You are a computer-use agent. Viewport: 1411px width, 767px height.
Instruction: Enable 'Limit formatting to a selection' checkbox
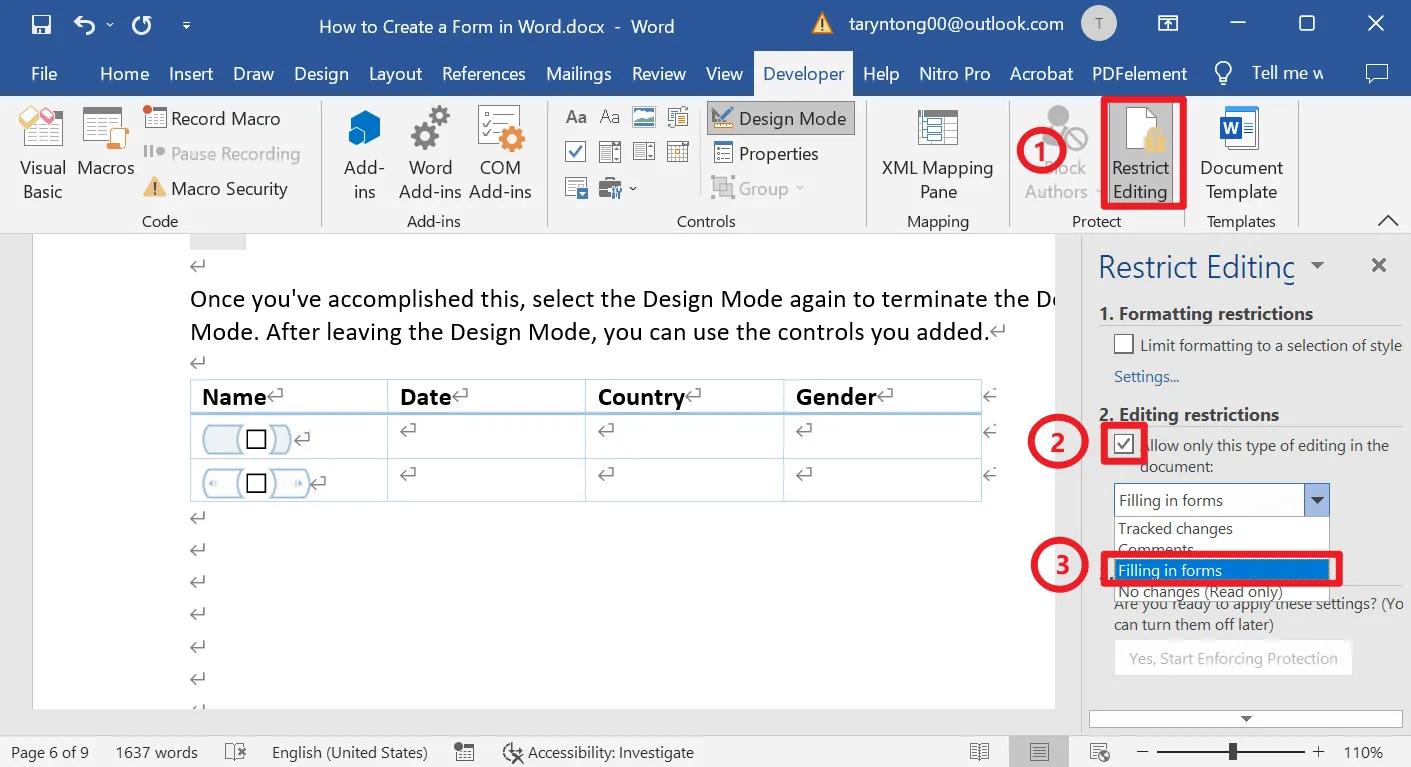coord(1124,345)
